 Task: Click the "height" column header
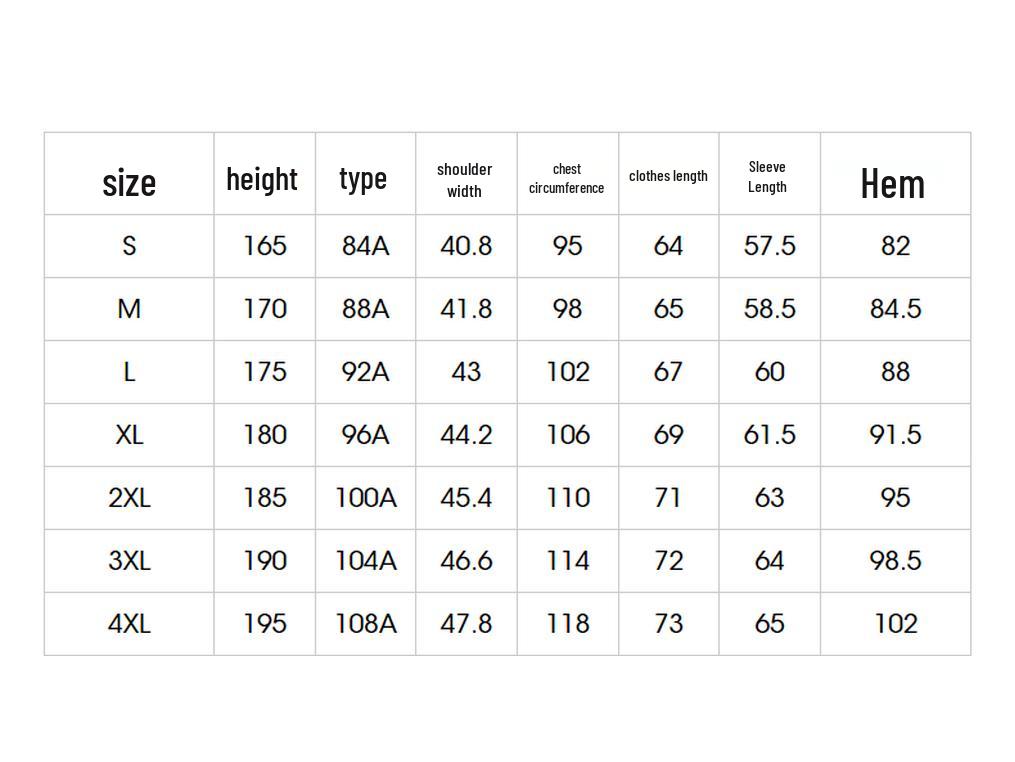click(x=262, y=179)
